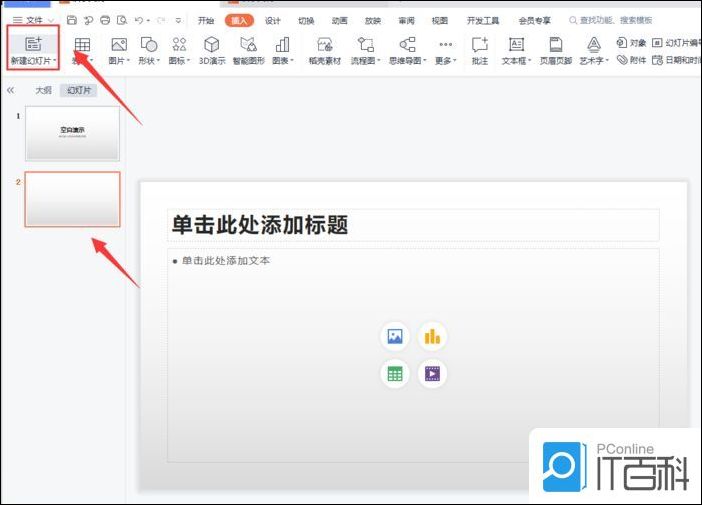Insert an Attachment (附件)

pos(631,60)
